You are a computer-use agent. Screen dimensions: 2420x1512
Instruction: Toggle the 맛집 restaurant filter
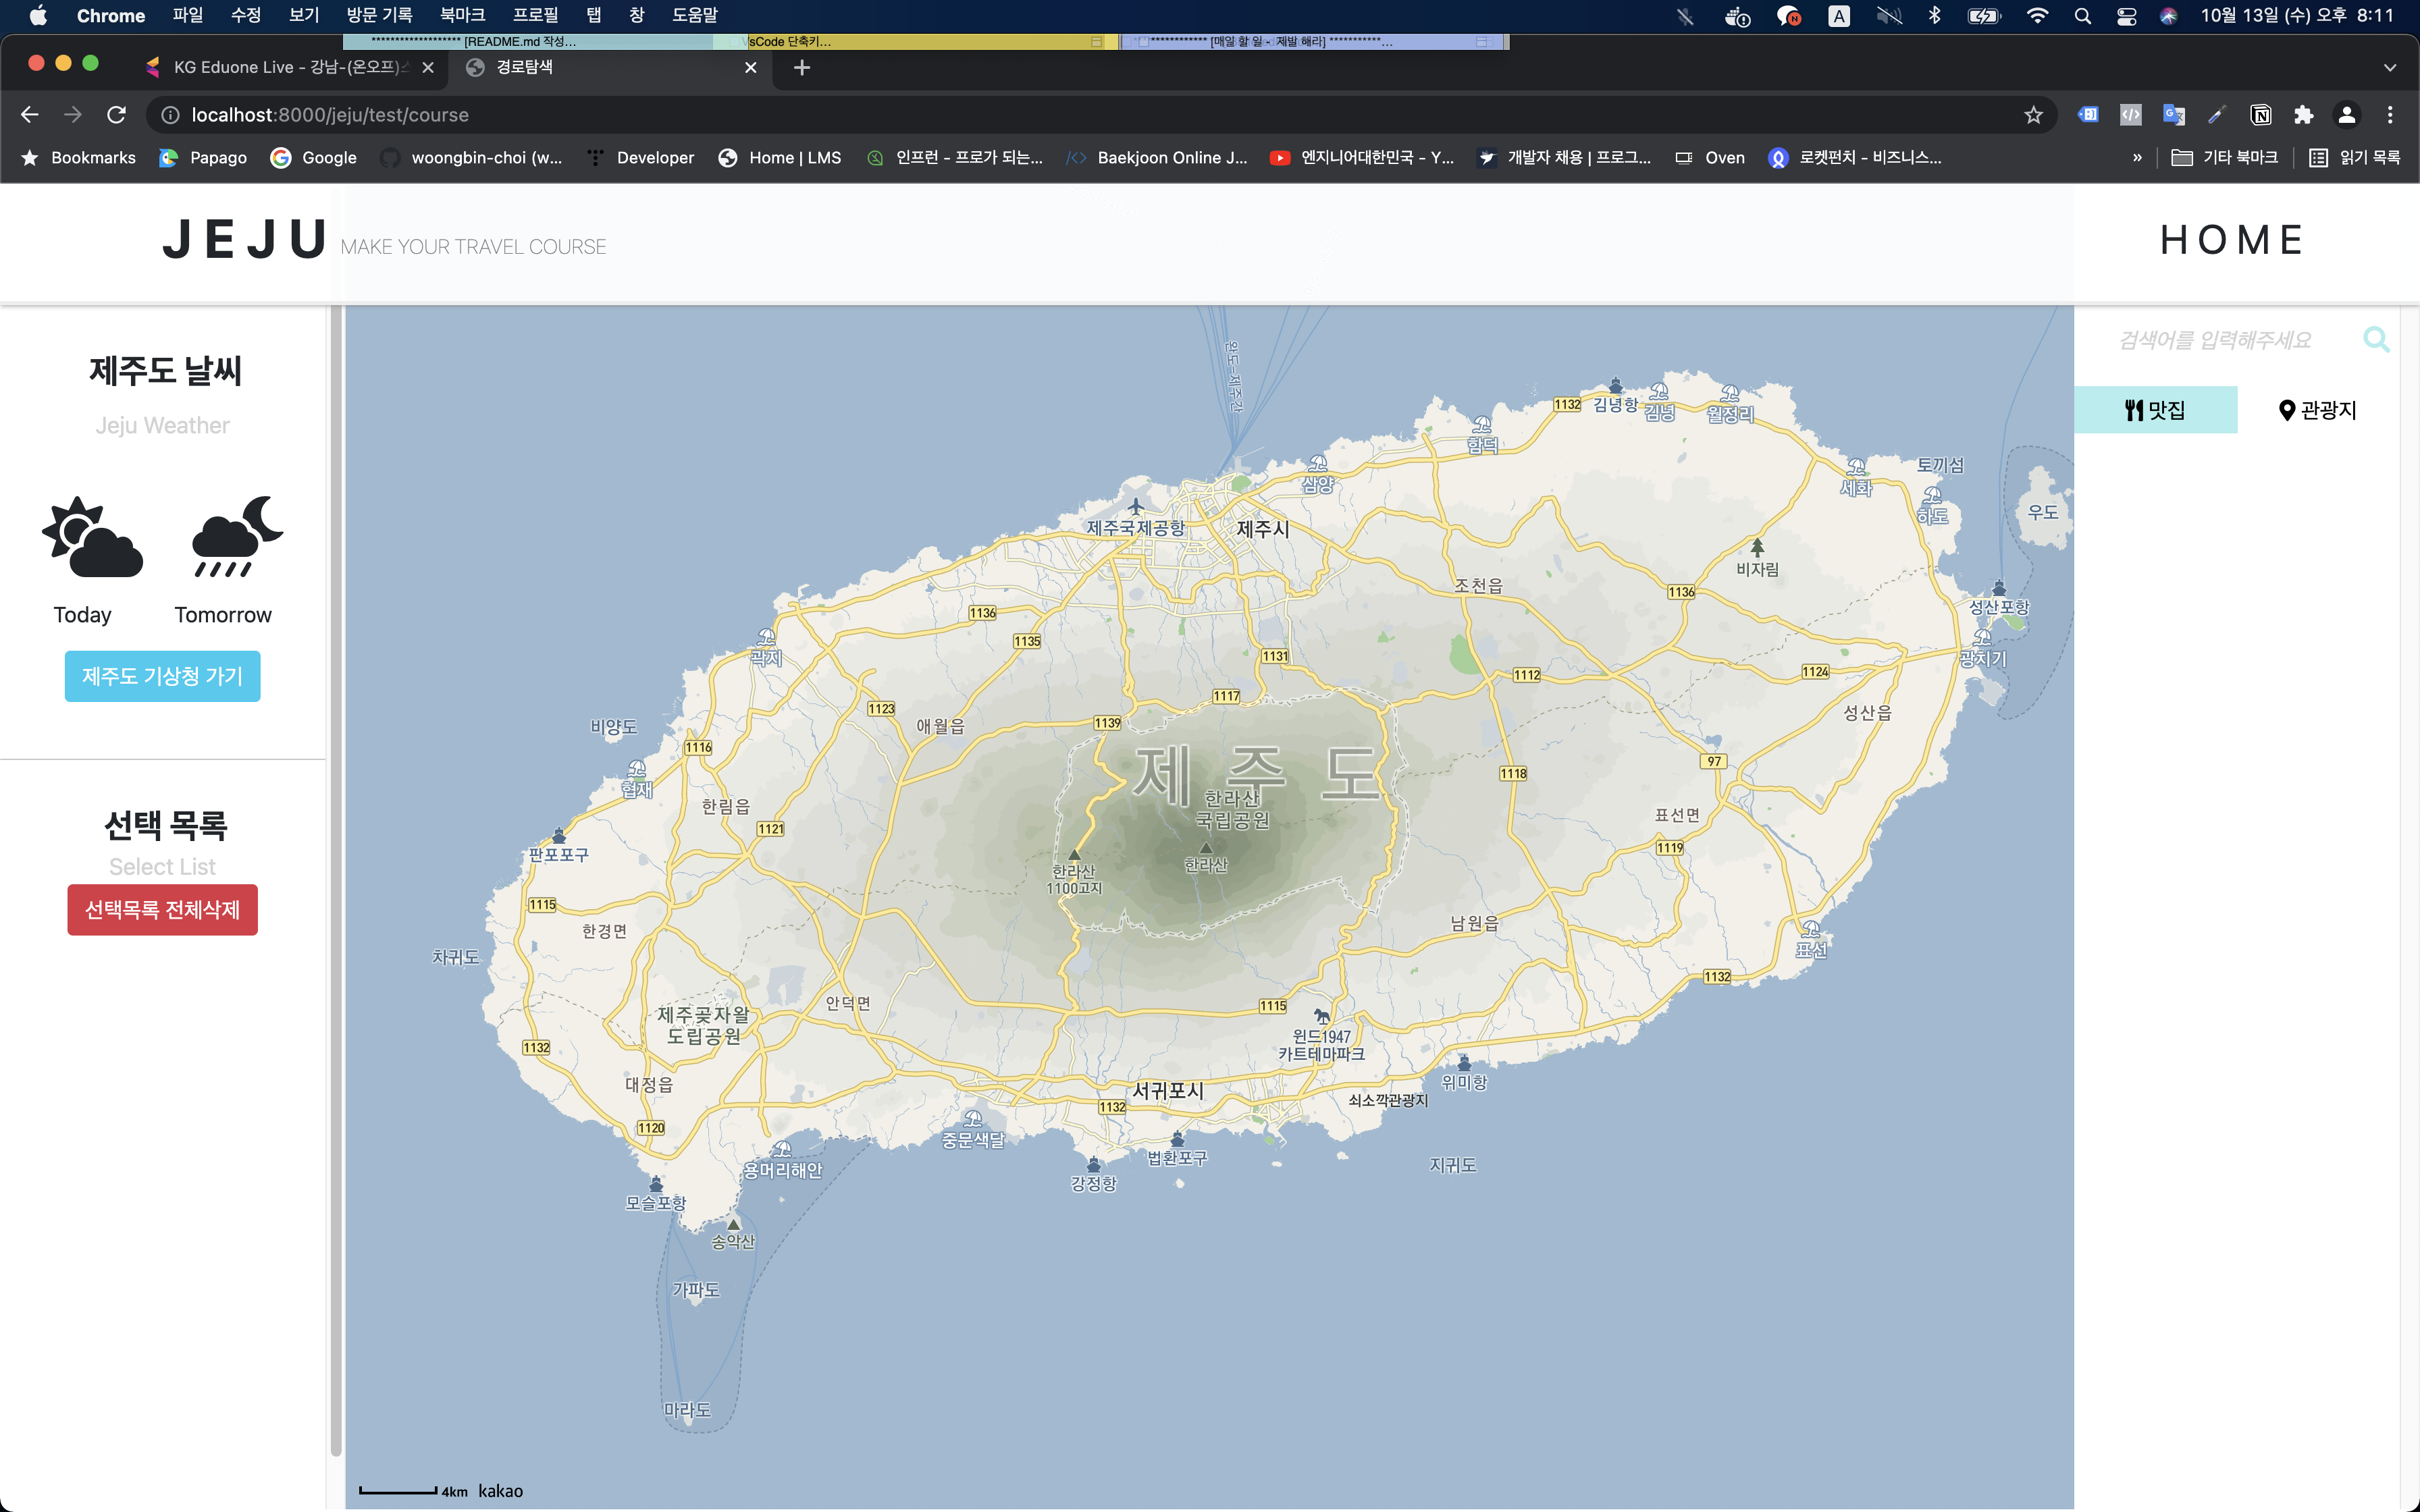2155,410
